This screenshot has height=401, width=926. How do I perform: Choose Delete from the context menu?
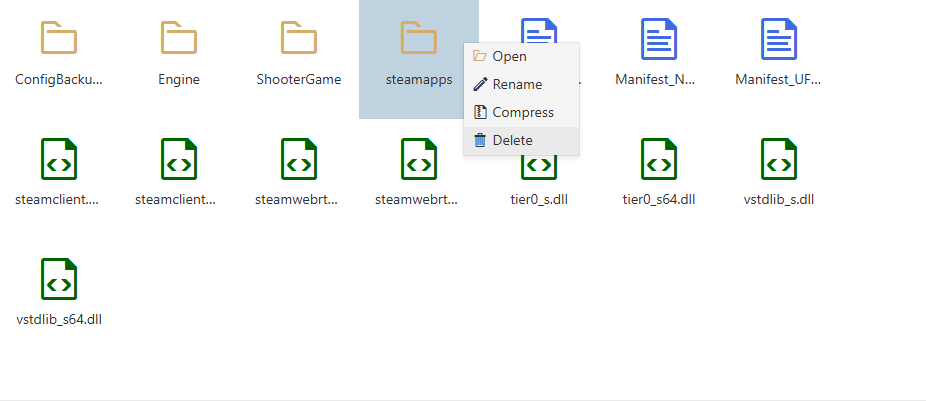[512, 141]
